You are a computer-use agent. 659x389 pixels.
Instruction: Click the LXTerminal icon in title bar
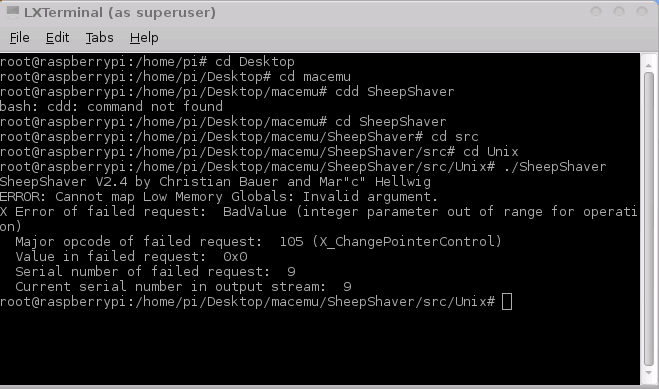click(x=13, y=12)
